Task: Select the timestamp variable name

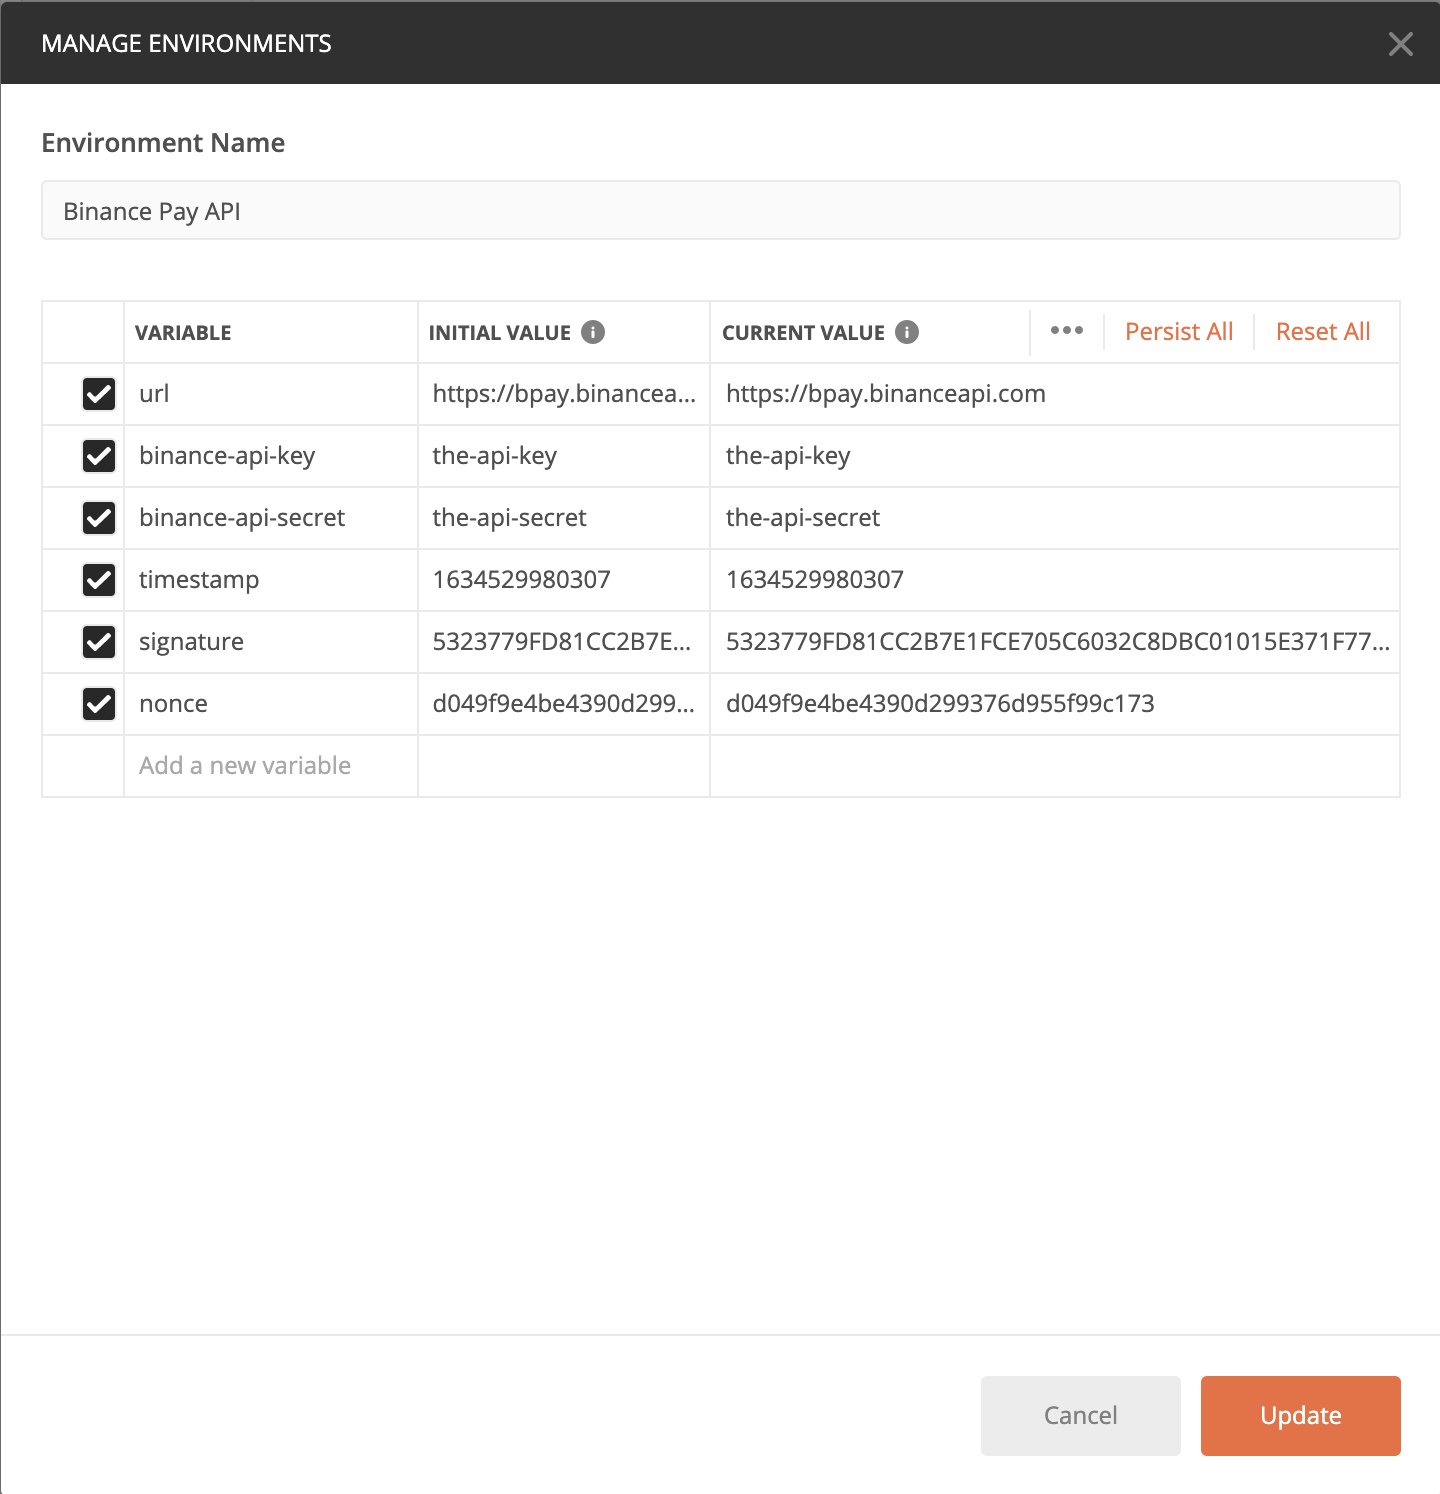Action: coord(270,580)
